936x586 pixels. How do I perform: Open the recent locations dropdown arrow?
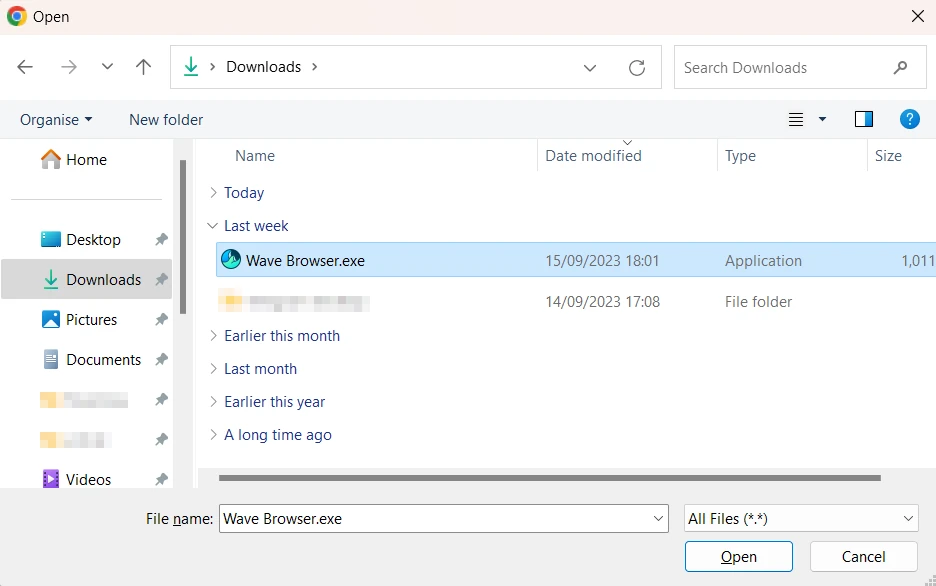[x=107, y=67]
